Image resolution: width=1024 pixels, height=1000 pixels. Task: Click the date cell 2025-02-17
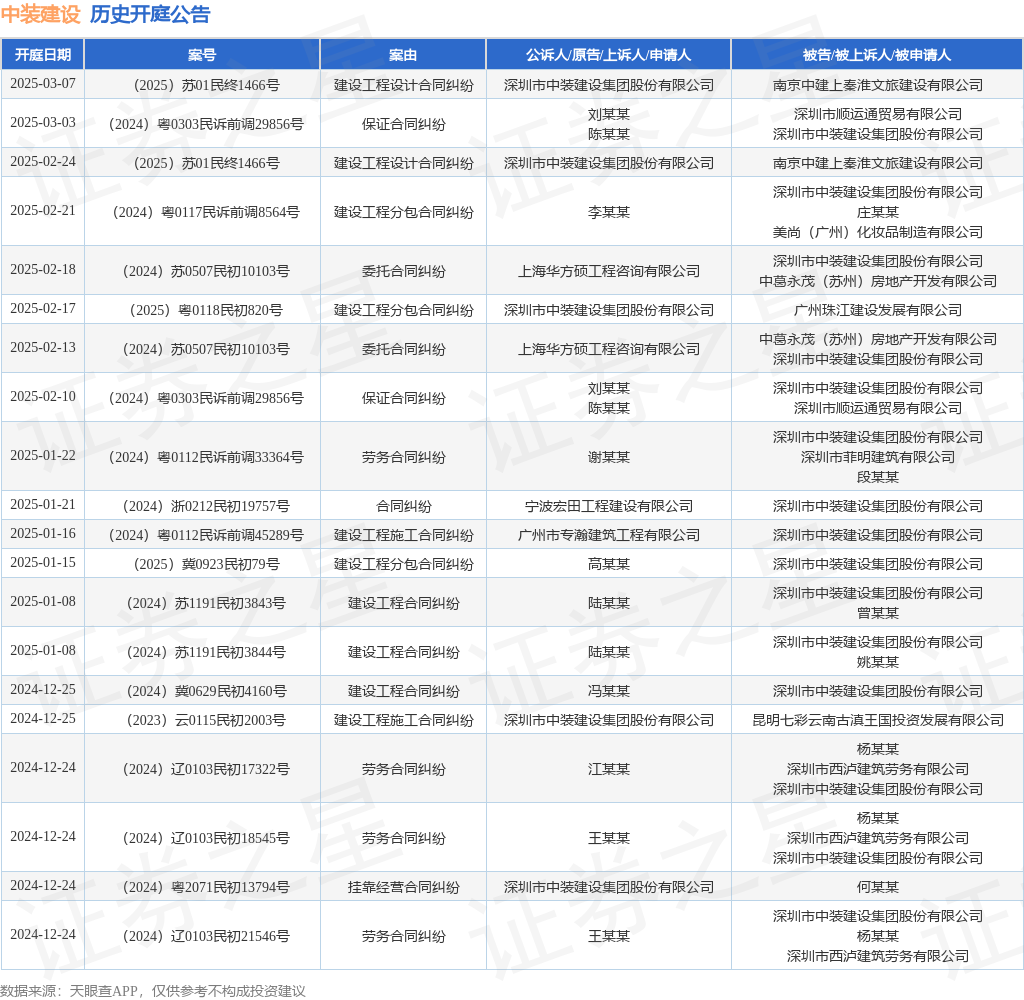pos(42,308)
